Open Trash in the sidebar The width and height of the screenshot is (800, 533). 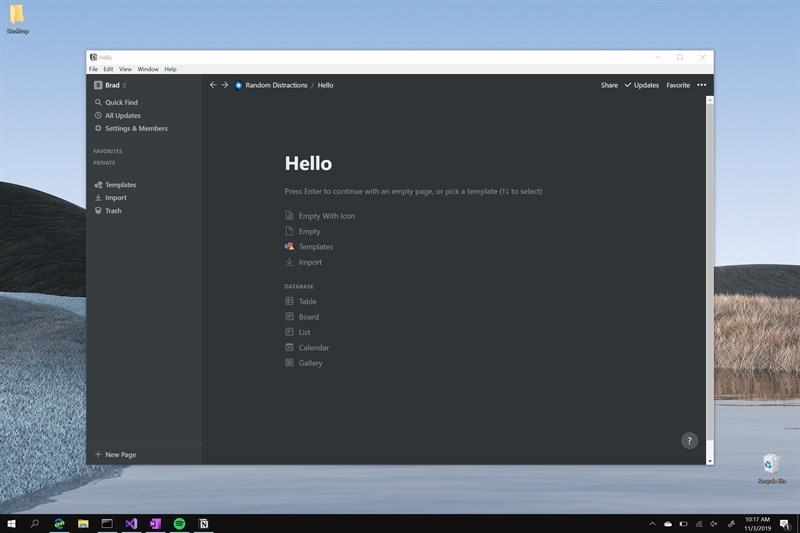pos(113,211)
